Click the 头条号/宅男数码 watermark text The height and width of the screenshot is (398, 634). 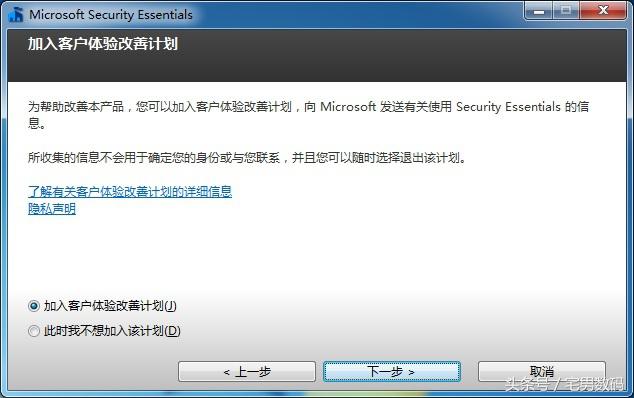(564, 384)
